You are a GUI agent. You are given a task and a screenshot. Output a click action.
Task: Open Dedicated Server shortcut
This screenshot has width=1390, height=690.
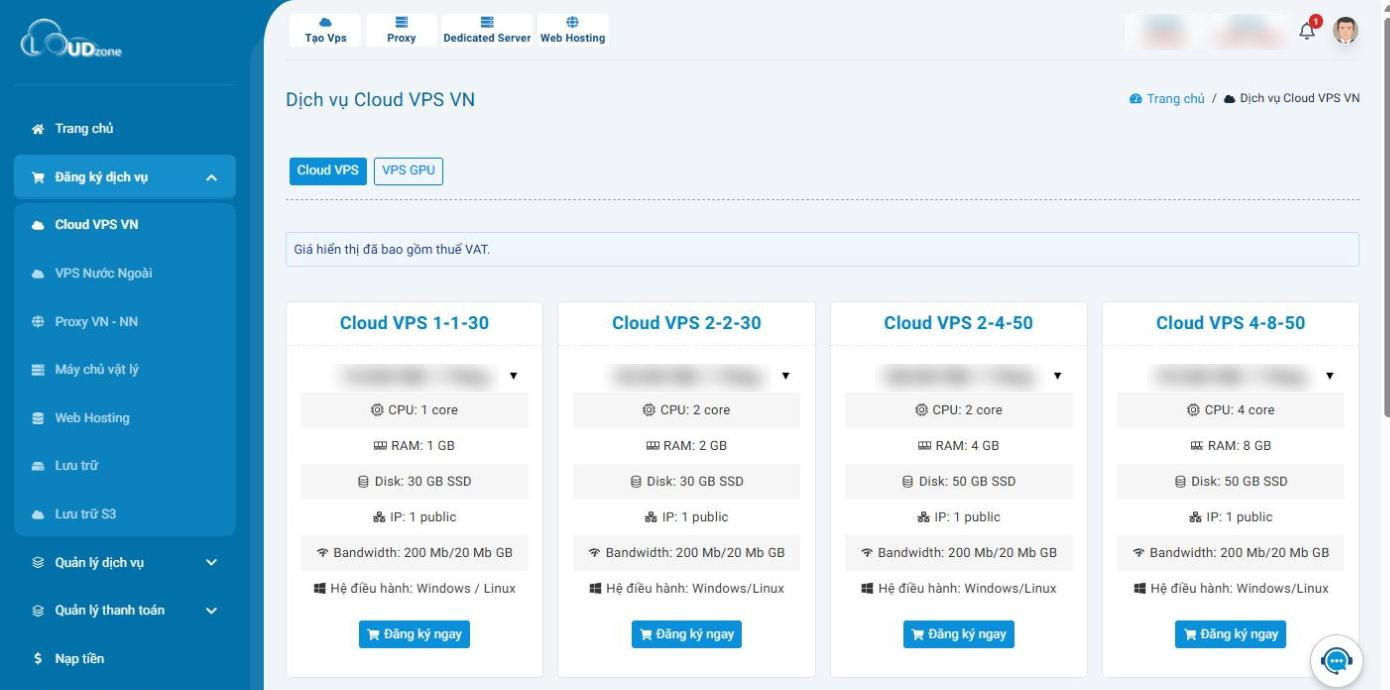point(487,30)
